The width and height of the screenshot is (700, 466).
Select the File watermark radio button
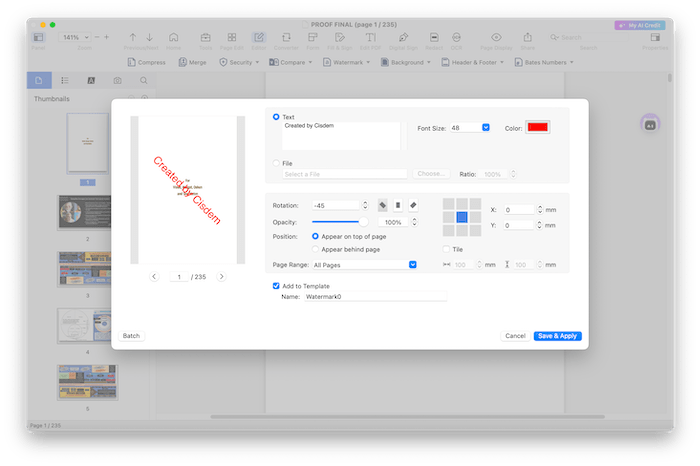(276, 163)
